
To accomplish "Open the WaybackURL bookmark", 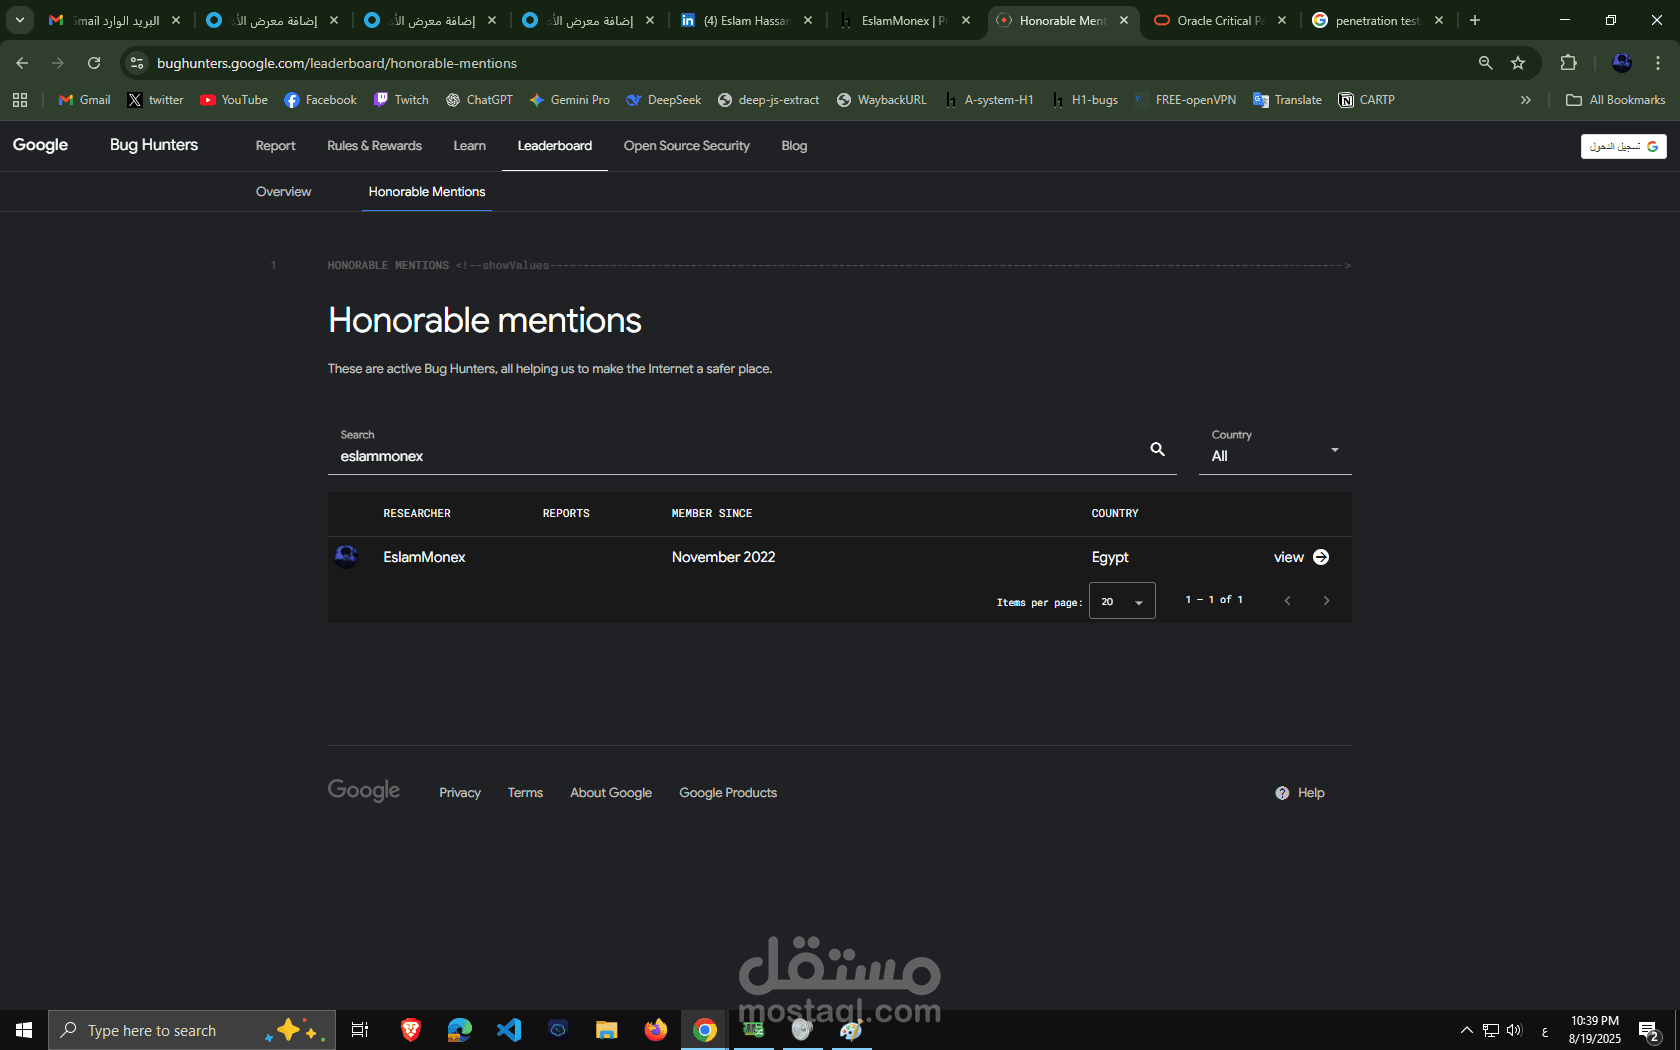I will tap(881, 100).
